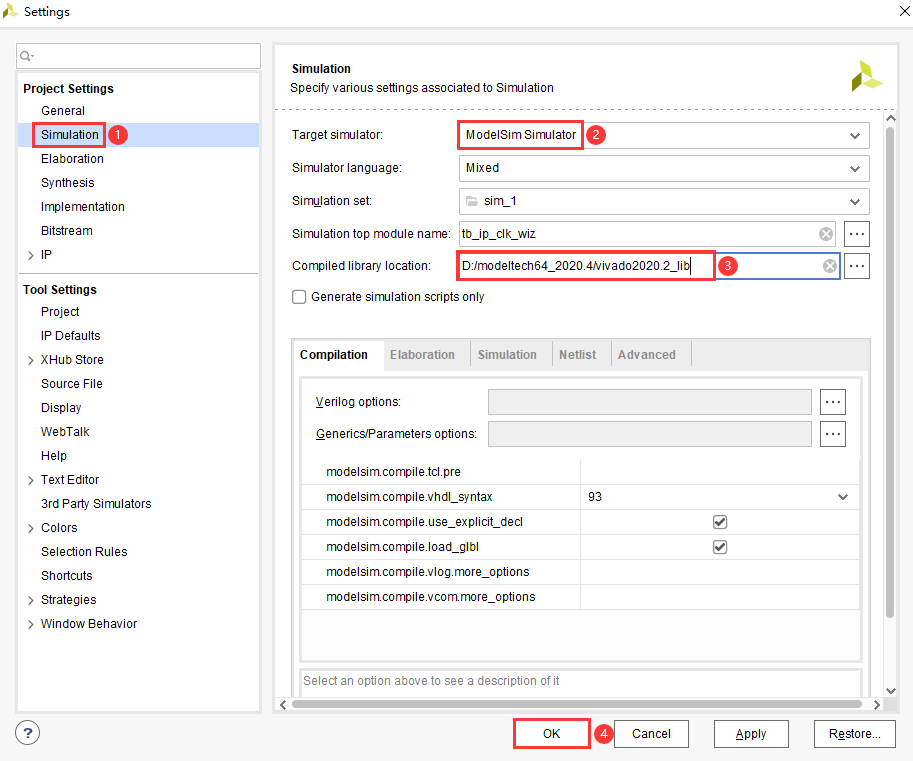The image size is (913, 761).
Task: Open Generics/Parameters options ellipsis button
Action: (833, 434)
